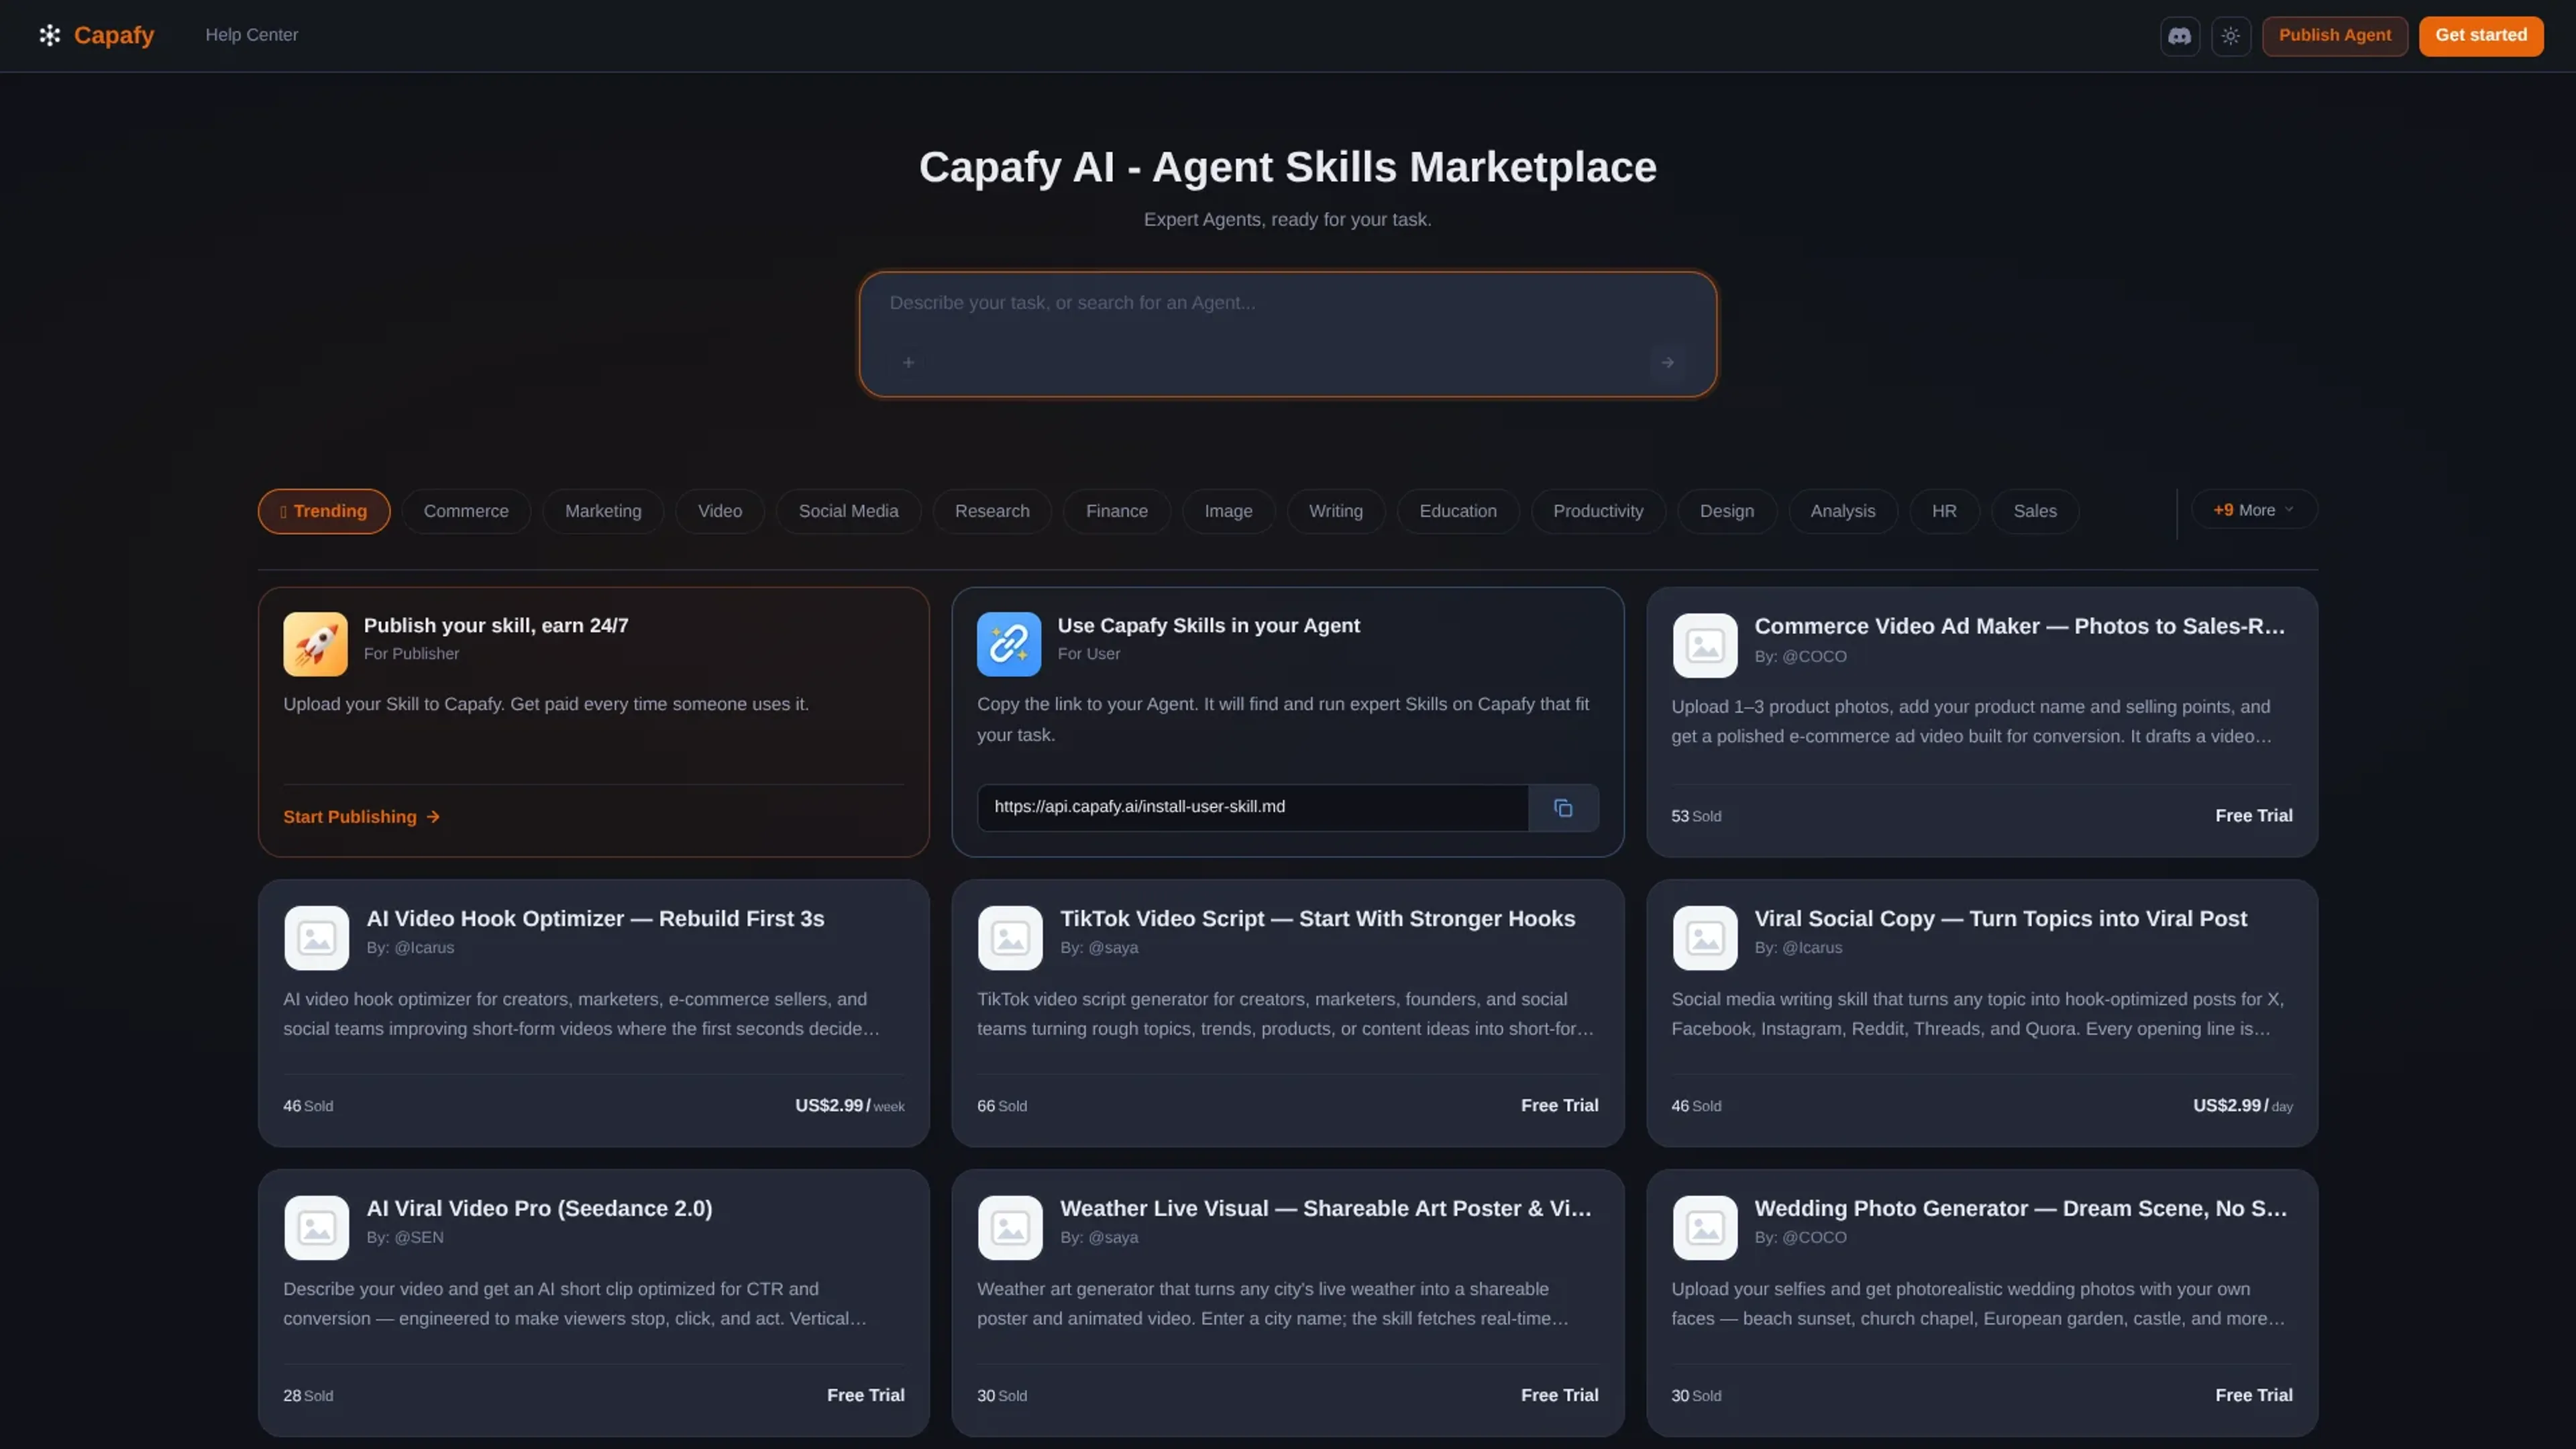Click the api.capafy.ai install URL field

tap(1253, 808)
